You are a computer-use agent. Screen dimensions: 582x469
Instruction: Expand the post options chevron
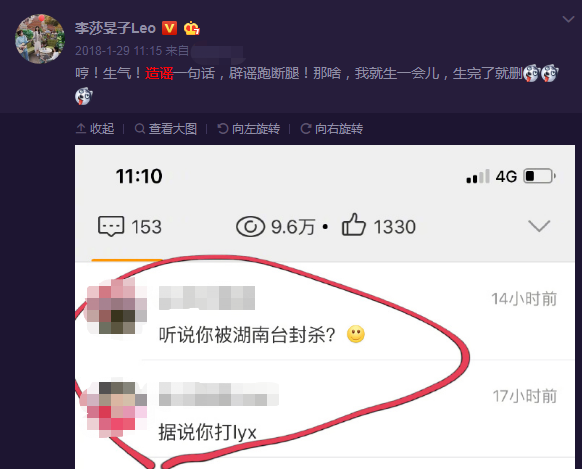tap(568, 19)
